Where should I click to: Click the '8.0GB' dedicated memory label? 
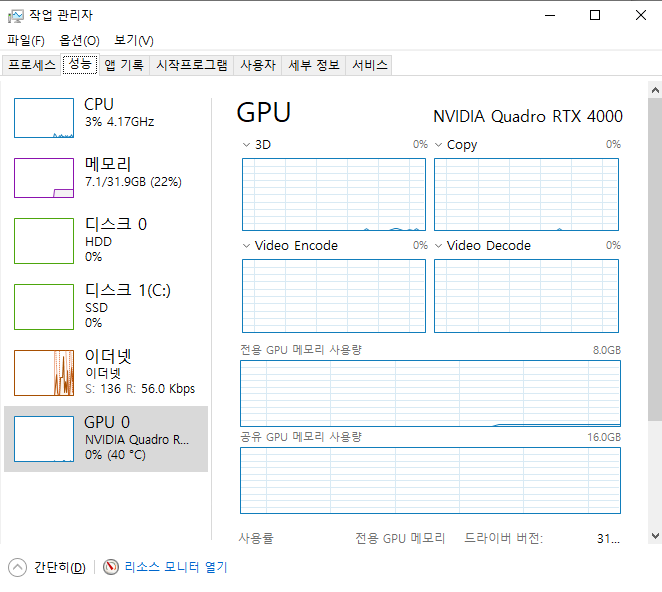(x=607, y=350)
